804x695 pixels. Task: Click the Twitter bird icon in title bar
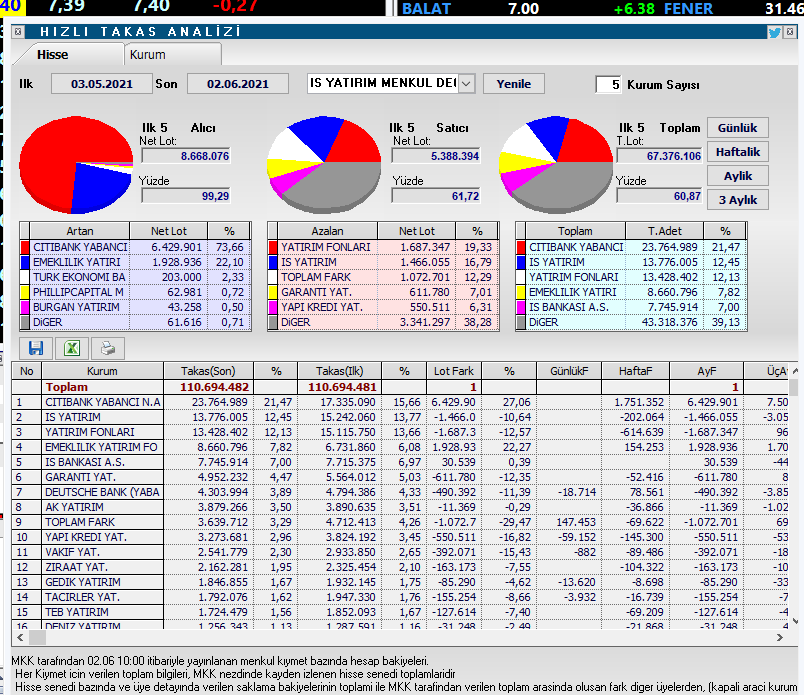[774, 33]
